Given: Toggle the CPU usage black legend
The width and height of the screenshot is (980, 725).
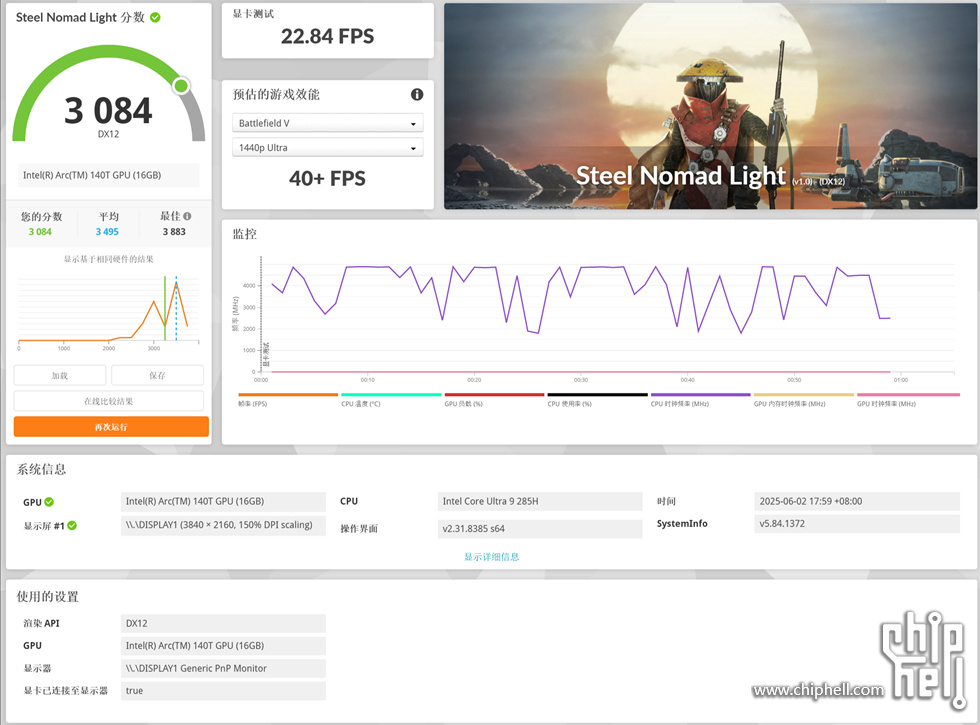Looking at the screenshot, I should click(598, 399).
